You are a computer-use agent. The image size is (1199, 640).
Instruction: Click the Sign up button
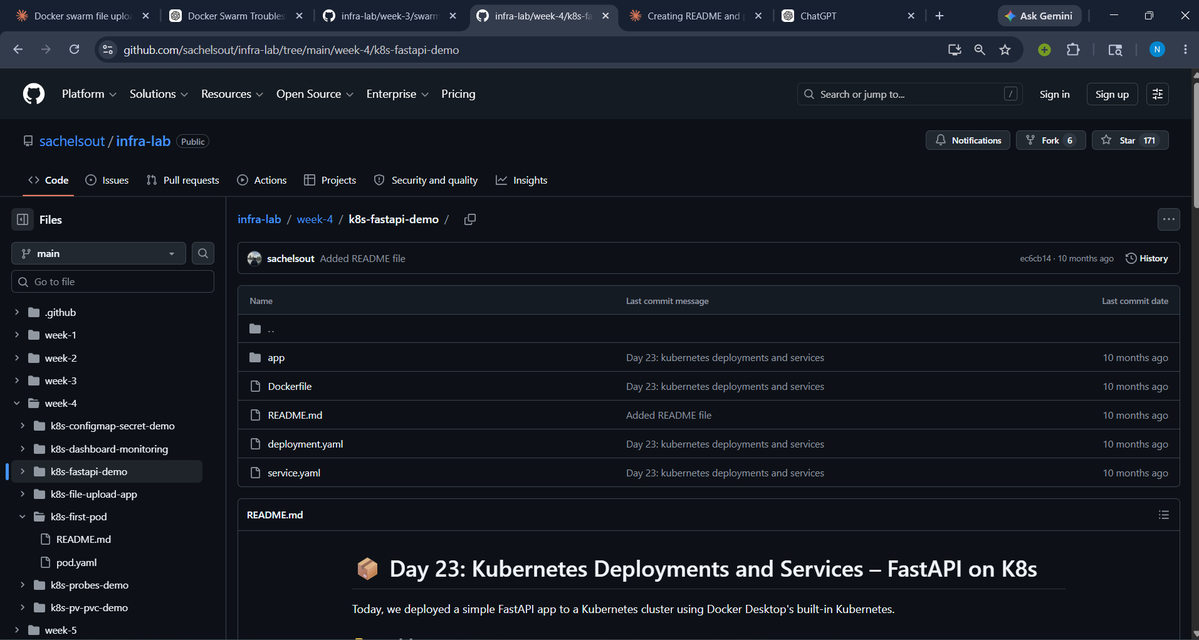coord(1112,94)
